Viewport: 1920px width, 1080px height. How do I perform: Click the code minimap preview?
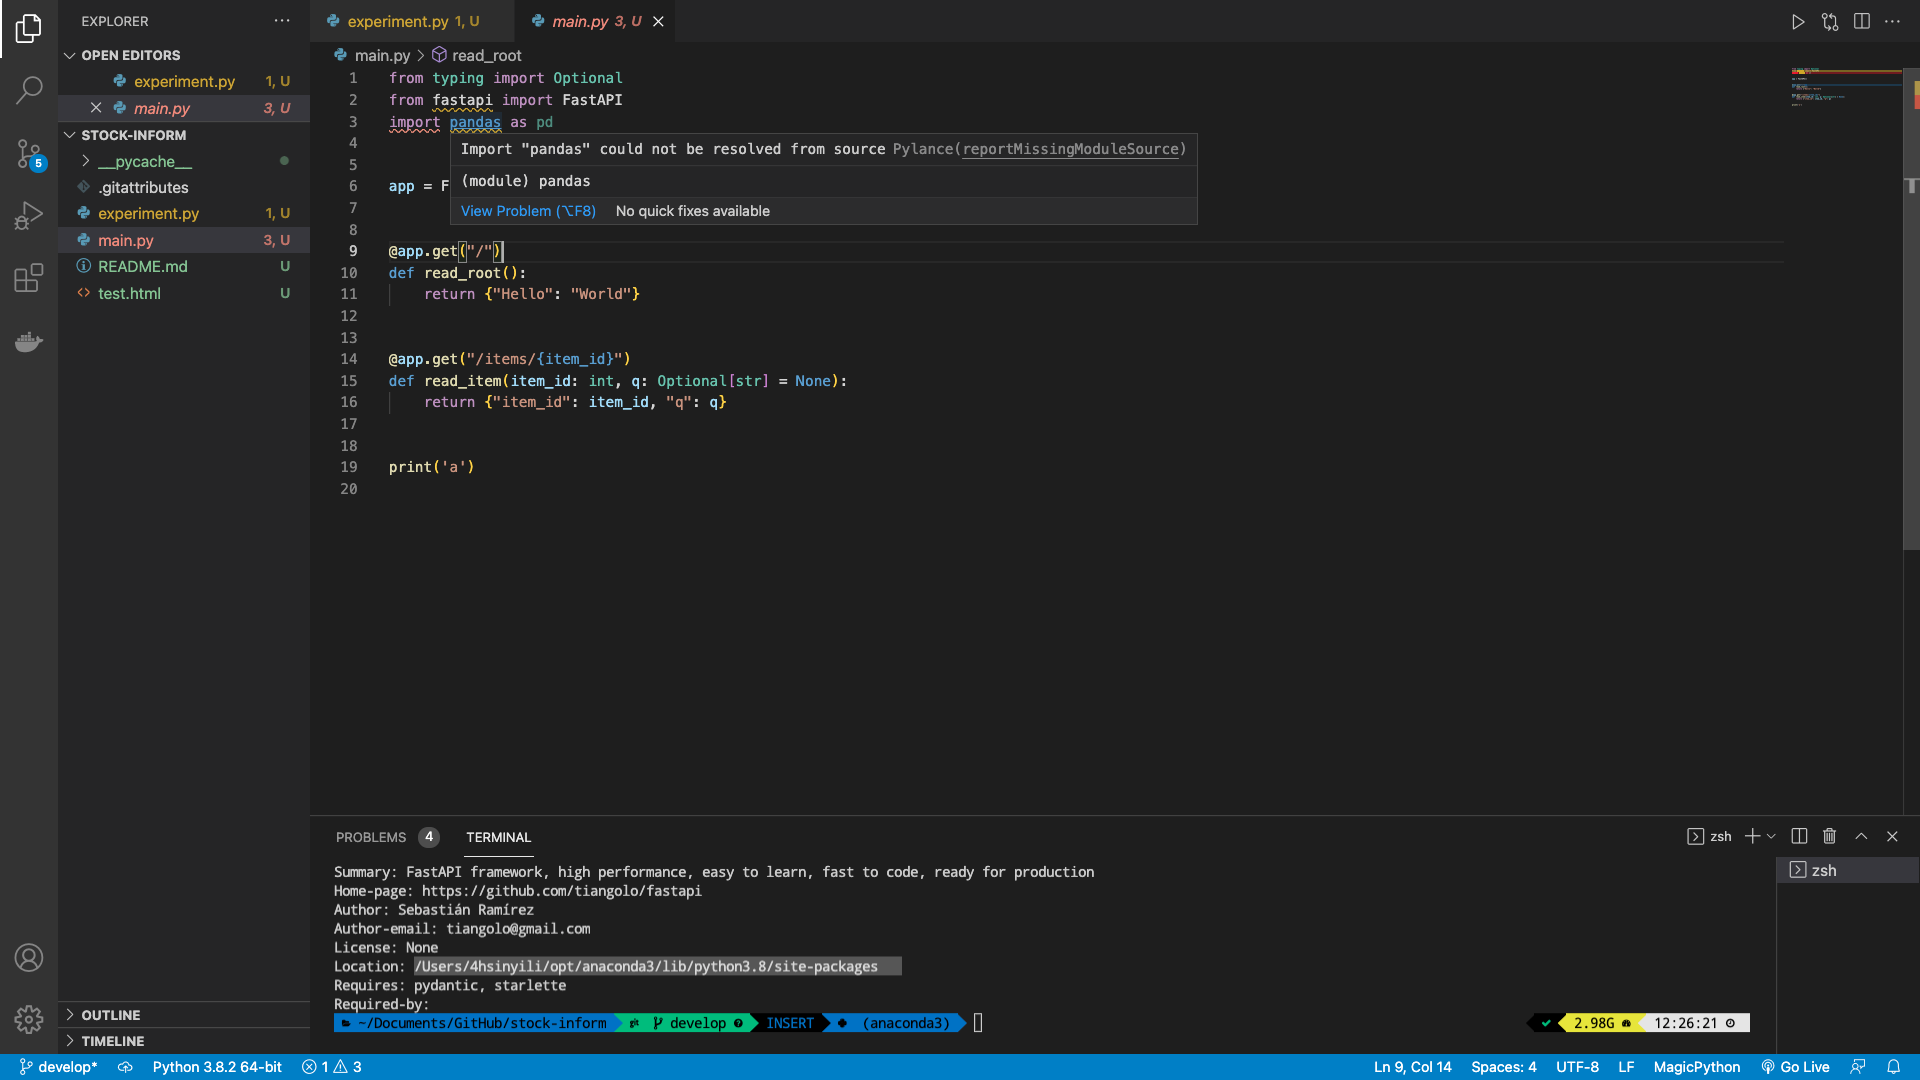click(x=1846, y=87)
